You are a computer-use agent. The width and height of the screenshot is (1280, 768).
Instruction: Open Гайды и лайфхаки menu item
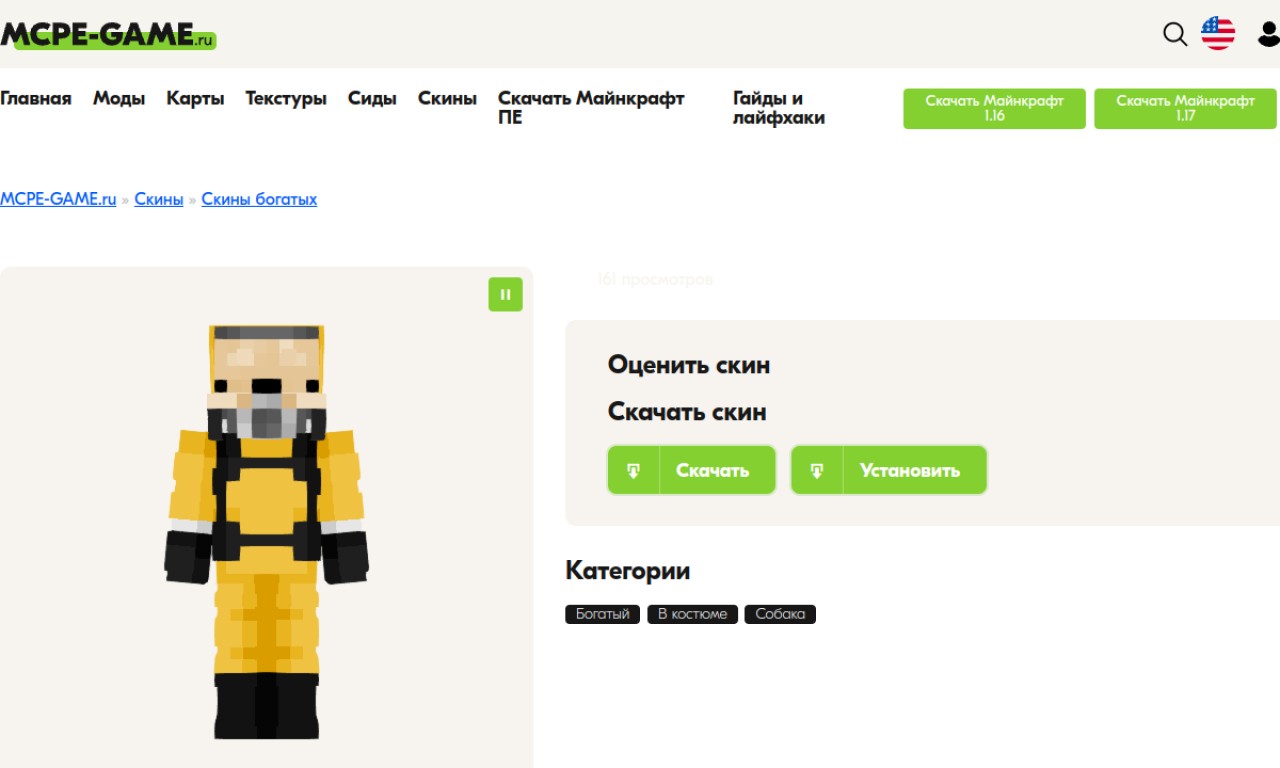(x=779, y=108)
